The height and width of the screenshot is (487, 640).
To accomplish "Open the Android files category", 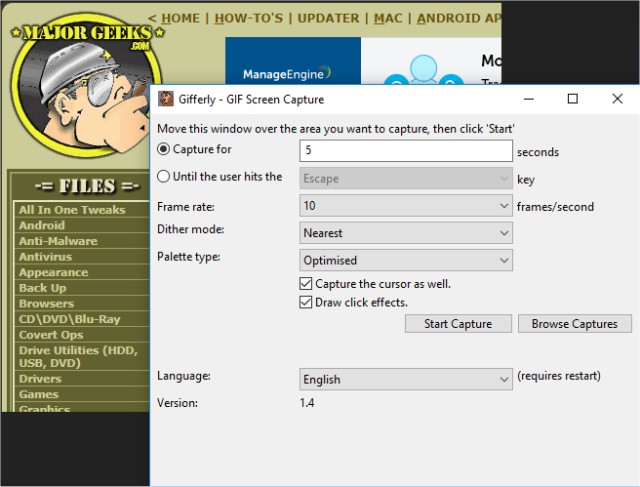I will pos(42,225).
